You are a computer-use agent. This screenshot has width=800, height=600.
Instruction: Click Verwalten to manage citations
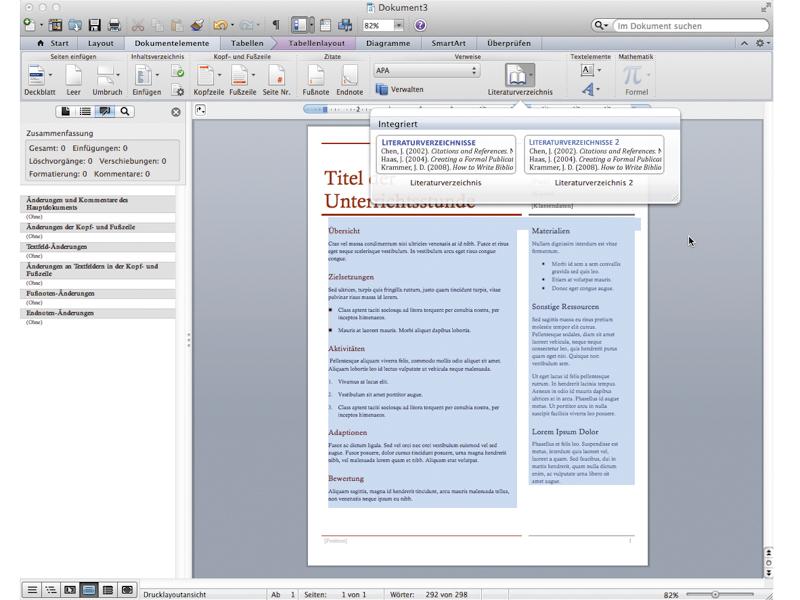399,89
